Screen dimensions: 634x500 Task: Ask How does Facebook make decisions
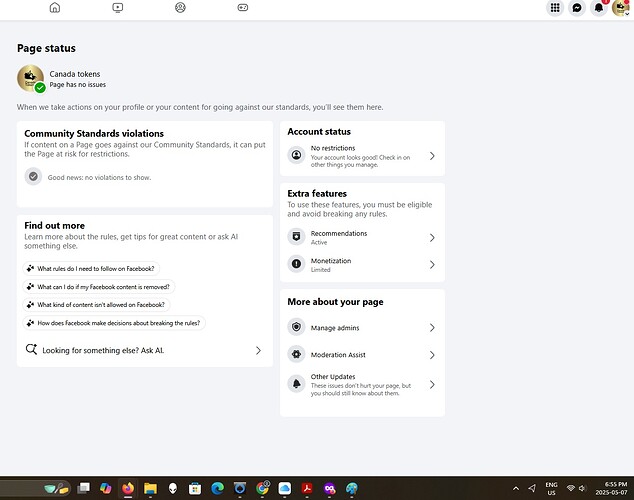[x=114, y=323]
